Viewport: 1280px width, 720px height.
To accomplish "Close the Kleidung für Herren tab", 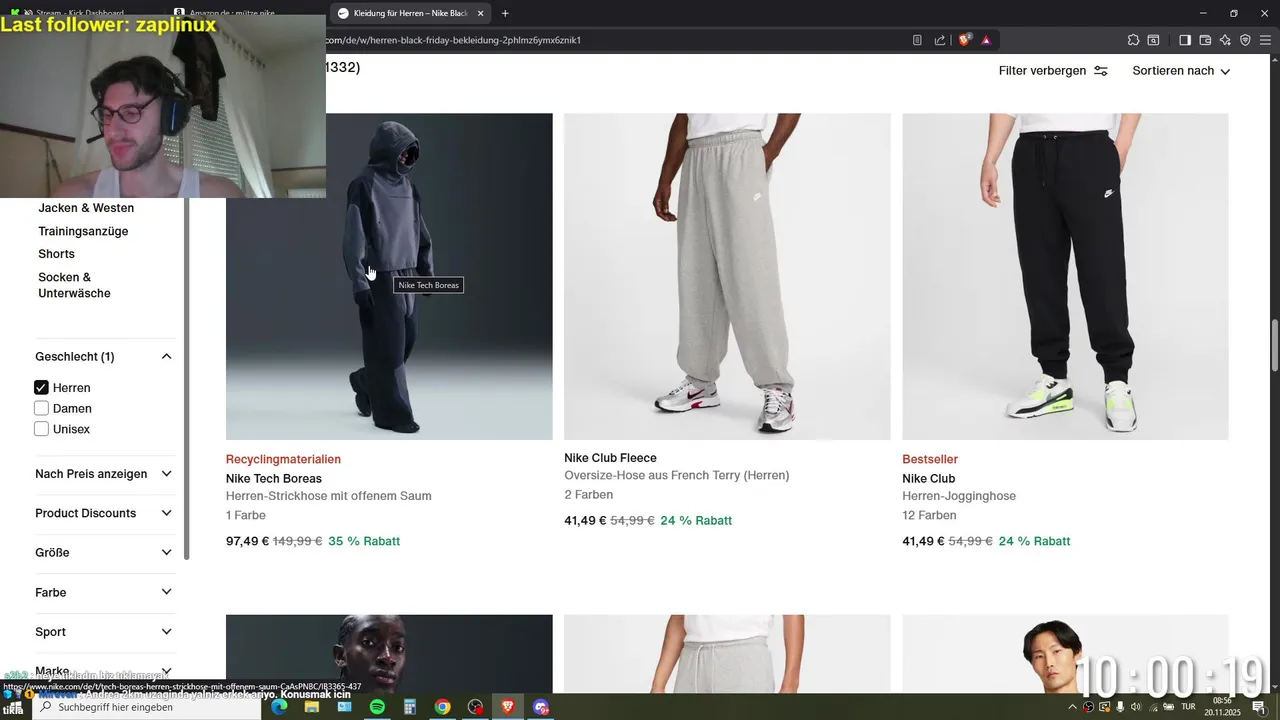I will pos(481,13).
